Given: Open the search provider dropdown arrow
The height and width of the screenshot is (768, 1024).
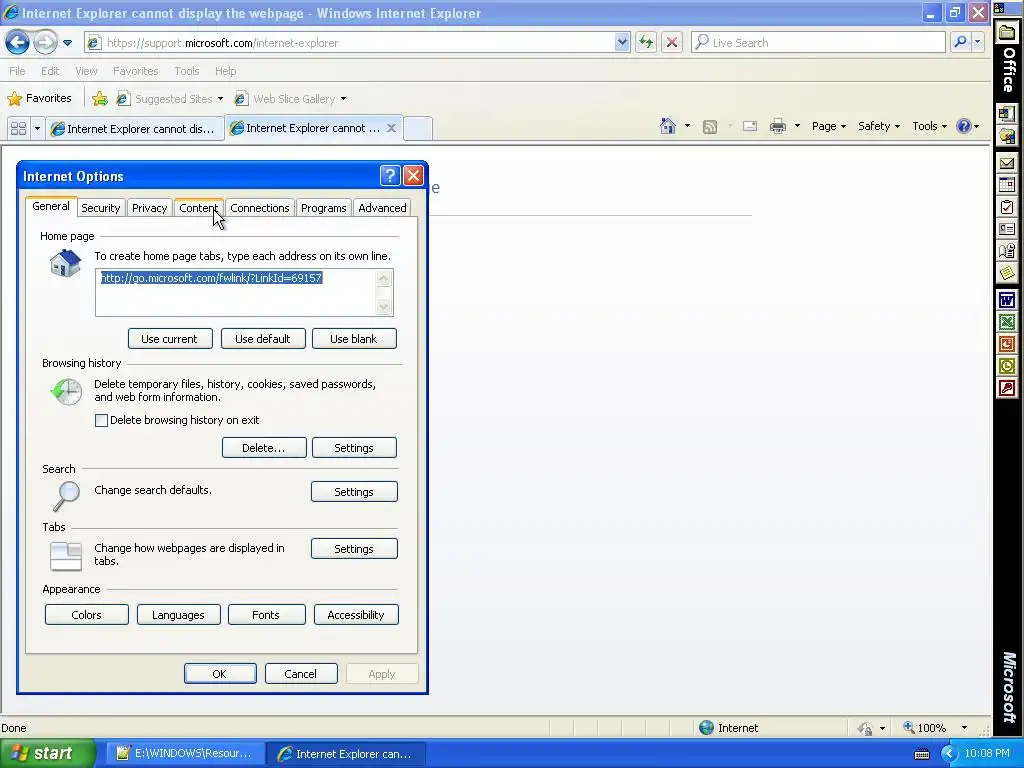Looking at the screenshot, I should pyautogui.click(x=978, y=42).
